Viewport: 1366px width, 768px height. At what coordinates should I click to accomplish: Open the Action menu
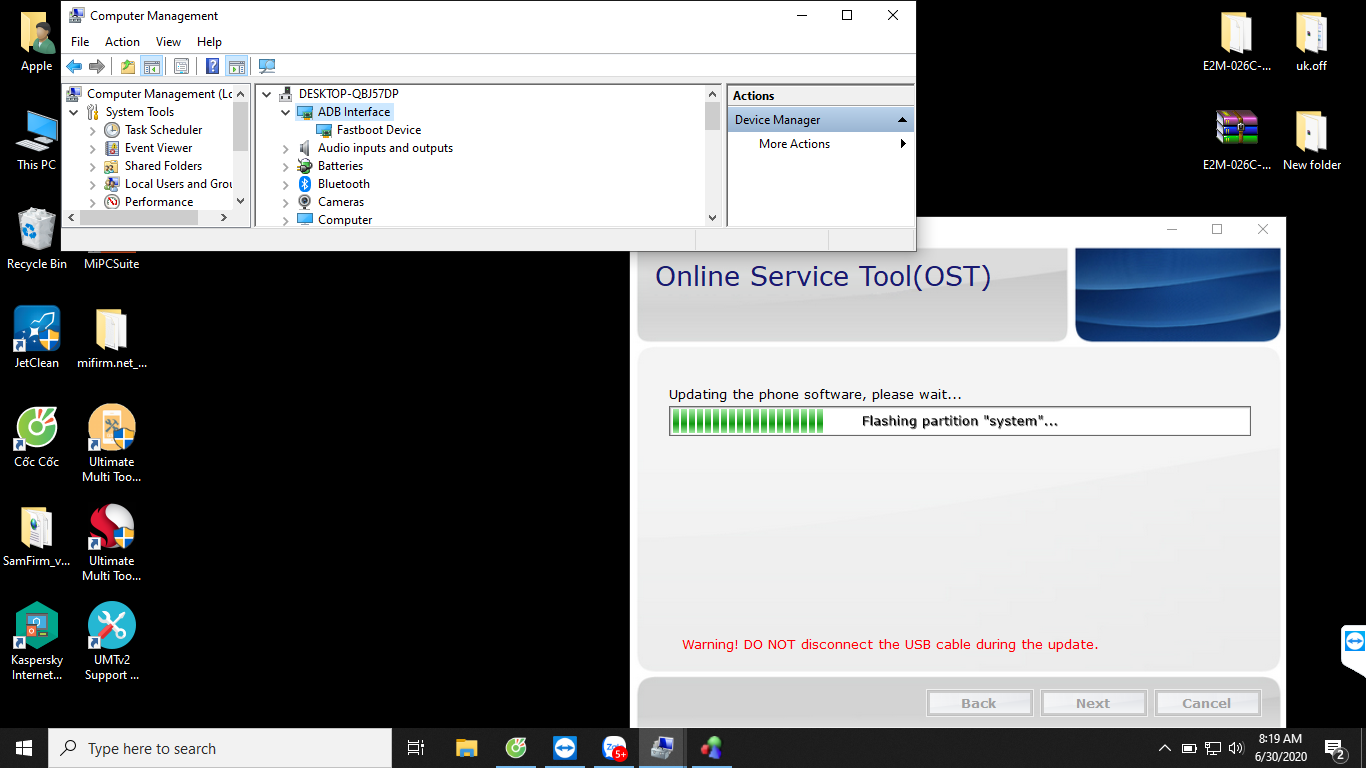pos(122,42)
